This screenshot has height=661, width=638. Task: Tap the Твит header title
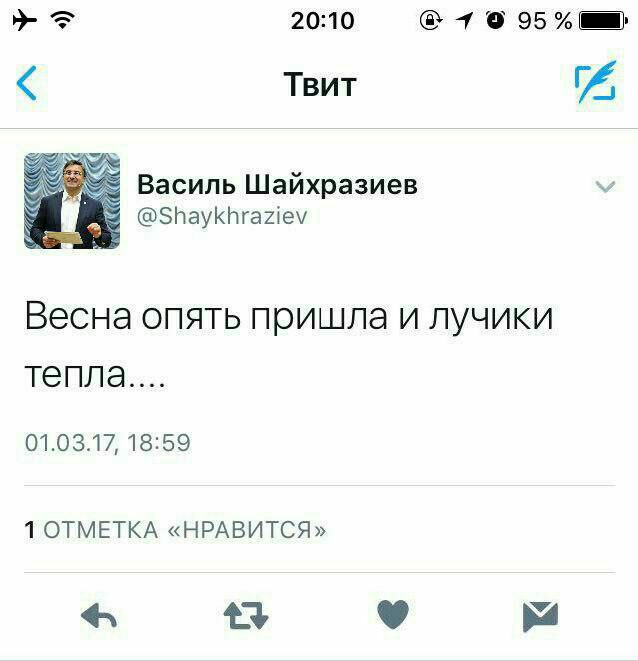[320, 84]
